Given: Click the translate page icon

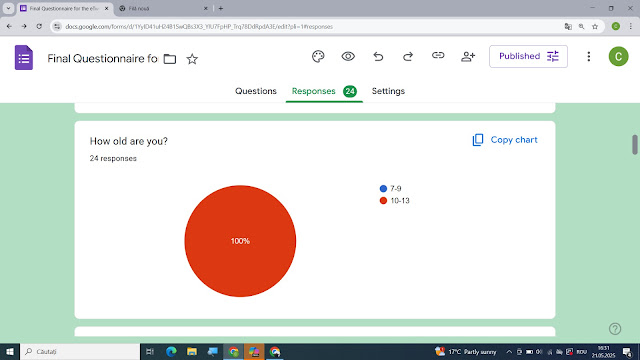Looking at the screenshot, I should click(x=568, y=27).
